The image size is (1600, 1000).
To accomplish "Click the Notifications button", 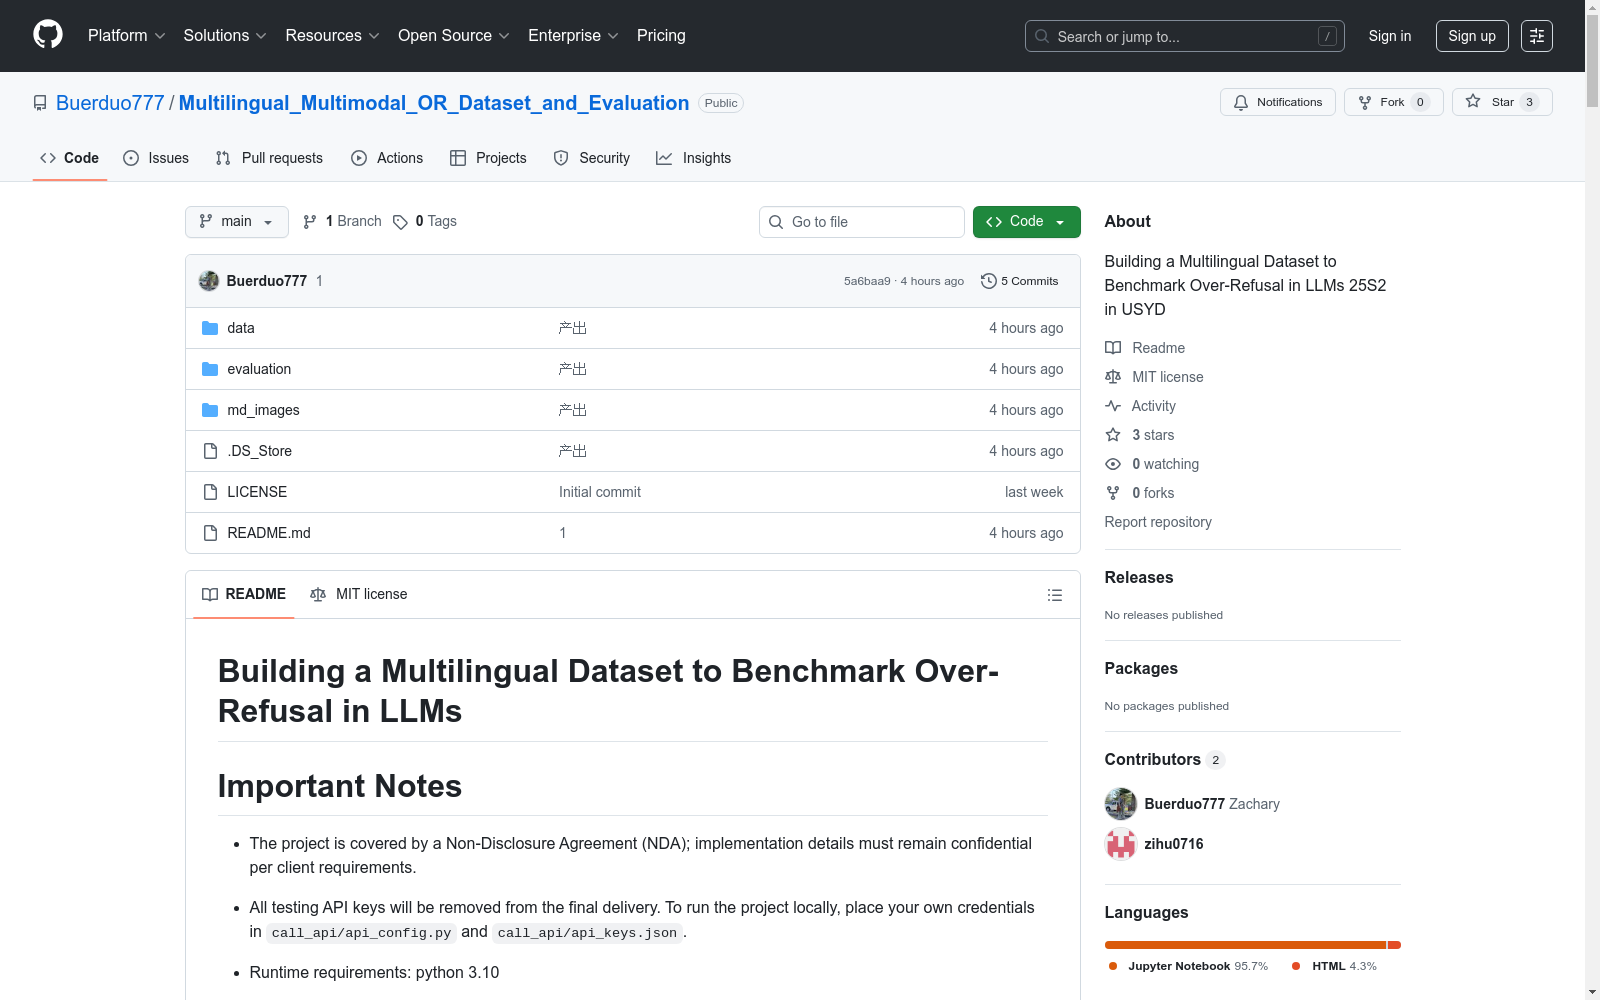I will (1278, 102).
